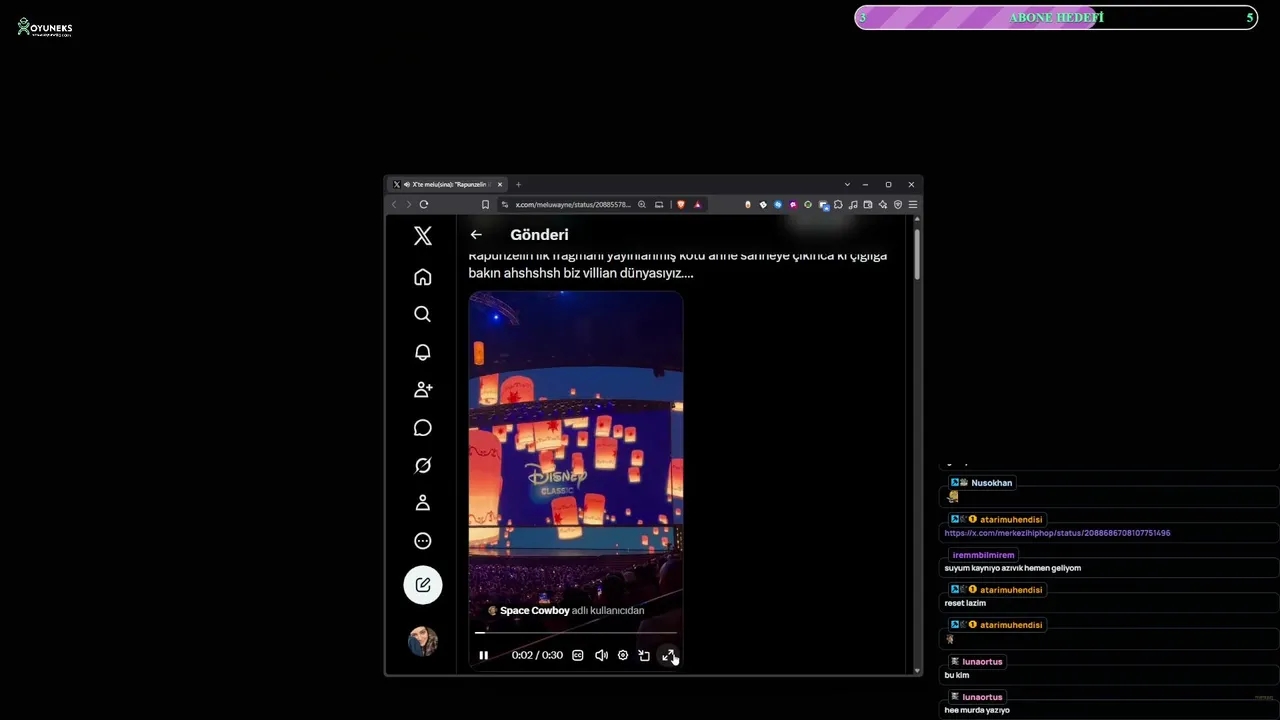This screenshot has height=720, width=1280.
Task: Open the merkezihiphop status link in chat
Action: tap(1057, 533)
